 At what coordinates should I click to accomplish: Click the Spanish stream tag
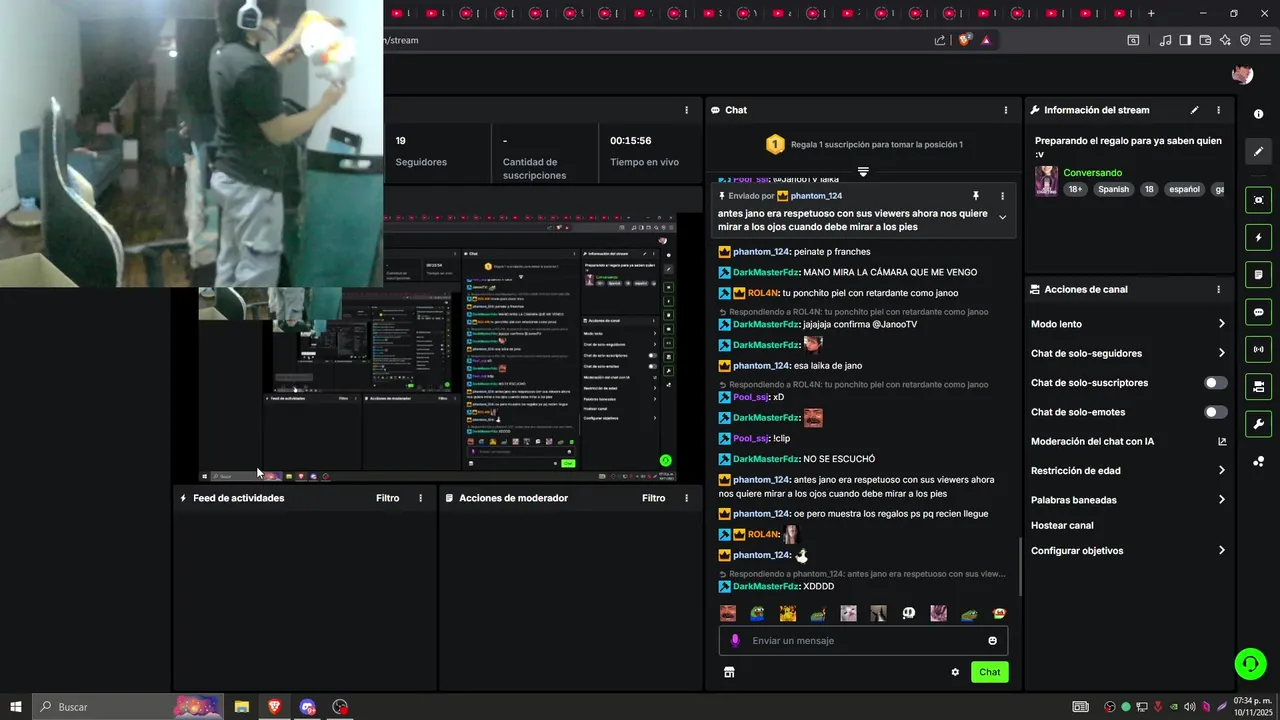click(x=1113, y=189)
